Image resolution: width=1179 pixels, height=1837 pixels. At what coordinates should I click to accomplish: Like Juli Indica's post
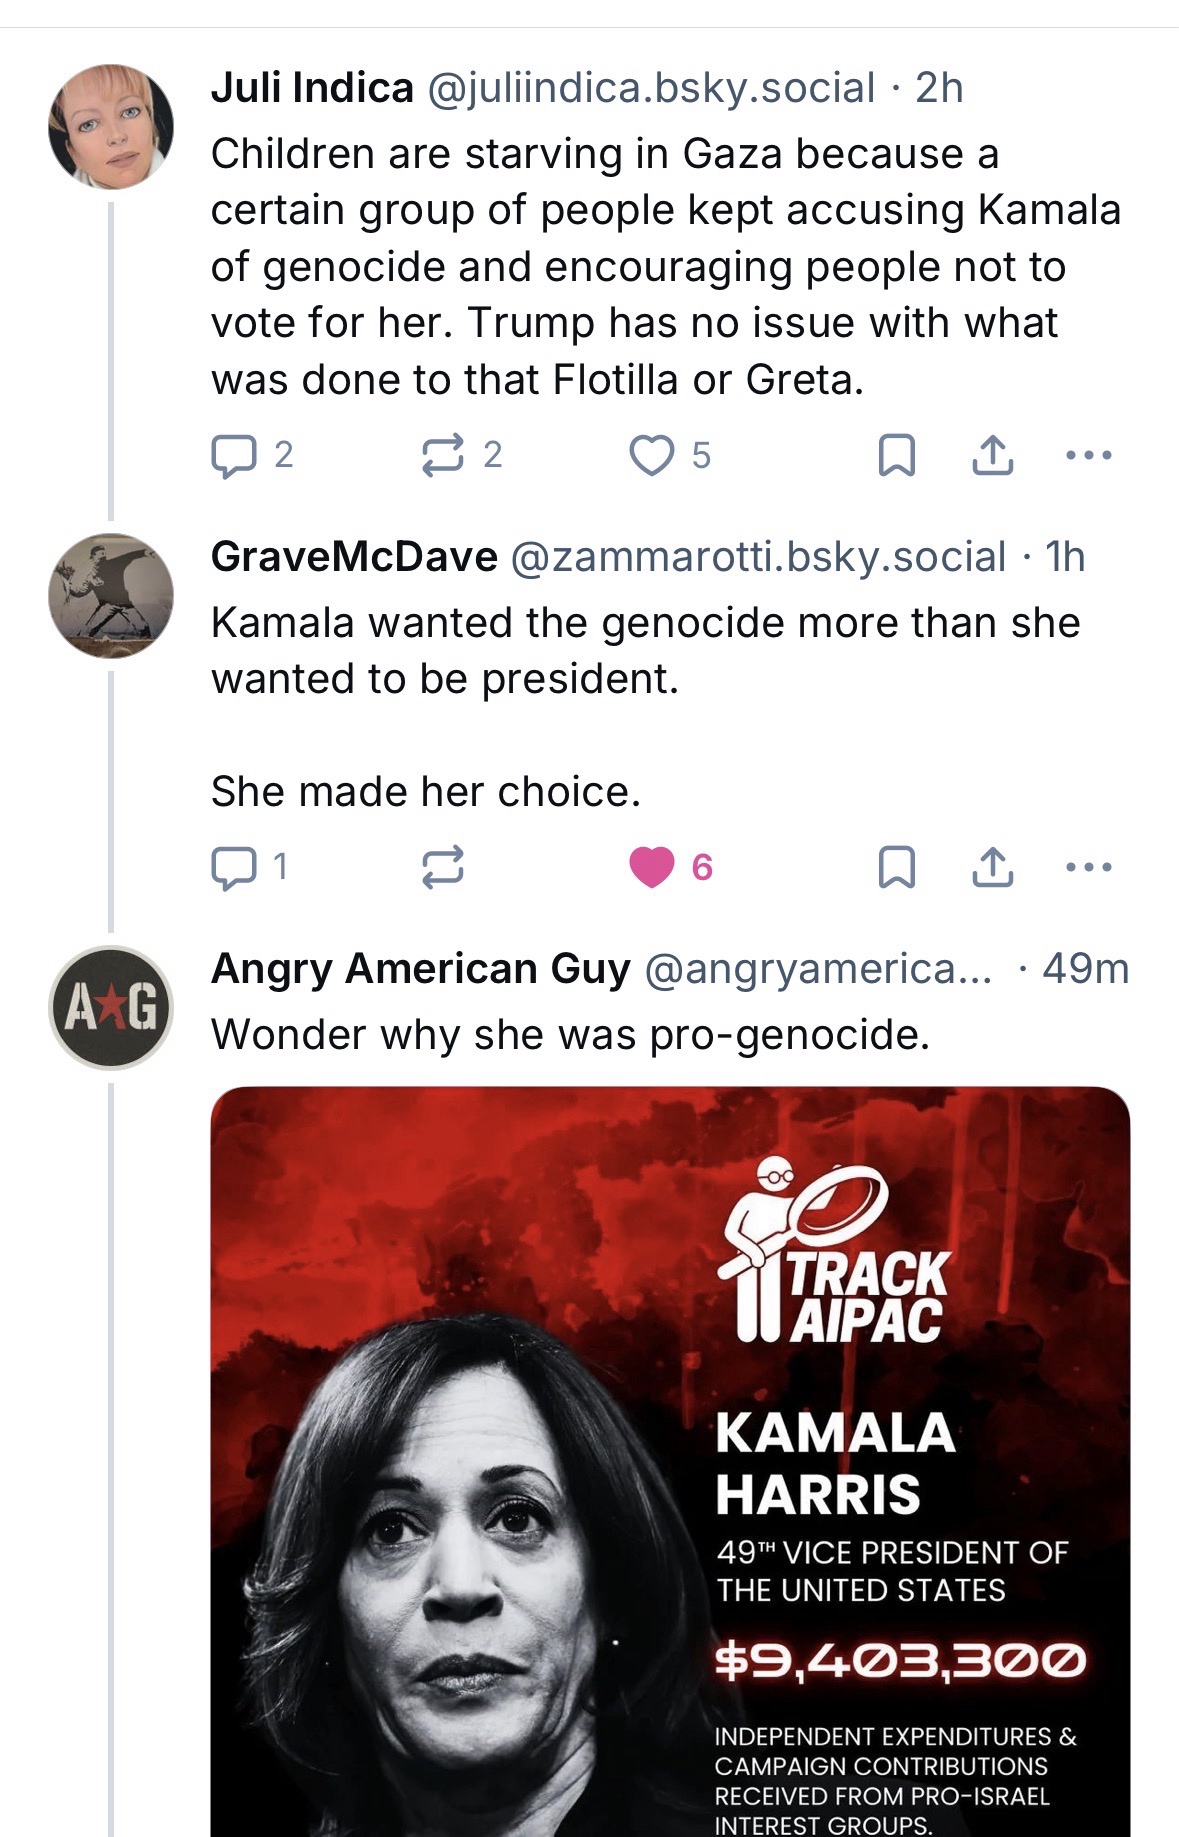(651, 455)
